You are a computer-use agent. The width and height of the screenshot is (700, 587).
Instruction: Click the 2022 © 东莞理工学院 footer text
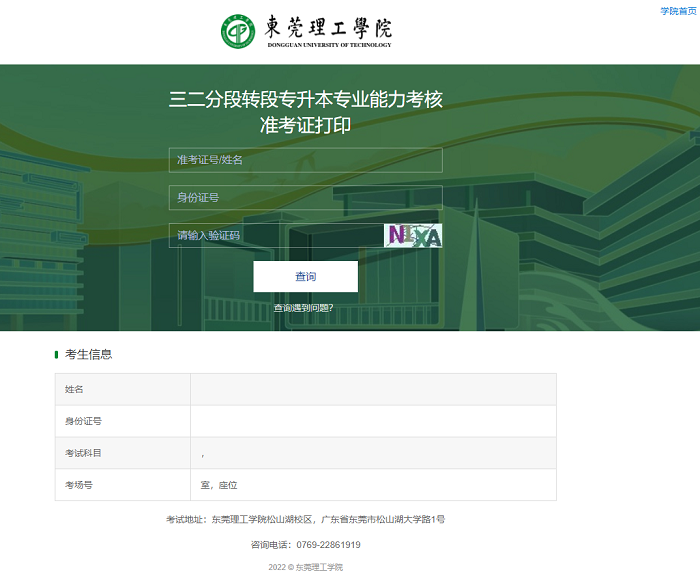[305, 567]
